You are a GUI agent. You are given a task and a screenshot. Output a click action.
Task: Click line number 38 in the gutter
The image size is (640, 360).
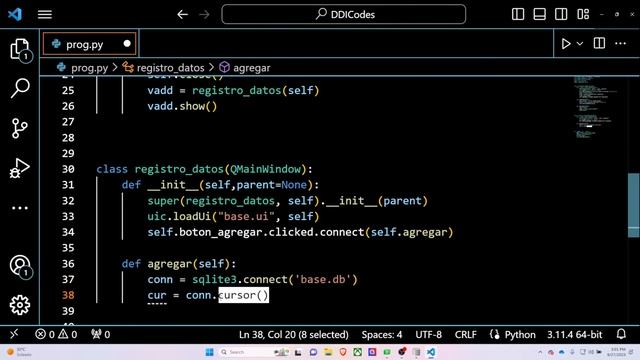tap(68, 295)
